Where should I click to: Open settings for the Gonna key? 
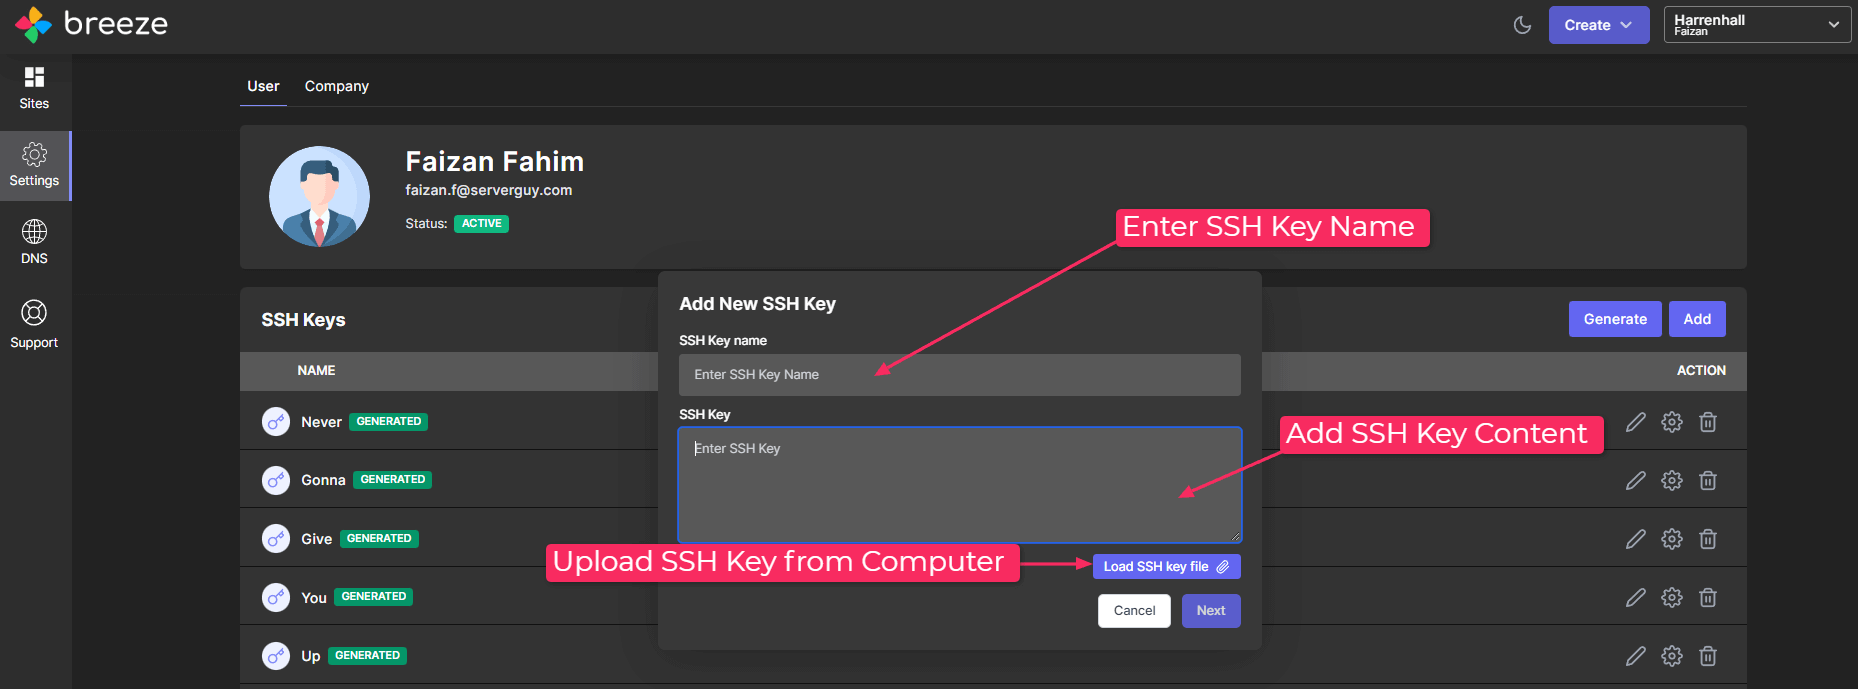(1672, 480)
